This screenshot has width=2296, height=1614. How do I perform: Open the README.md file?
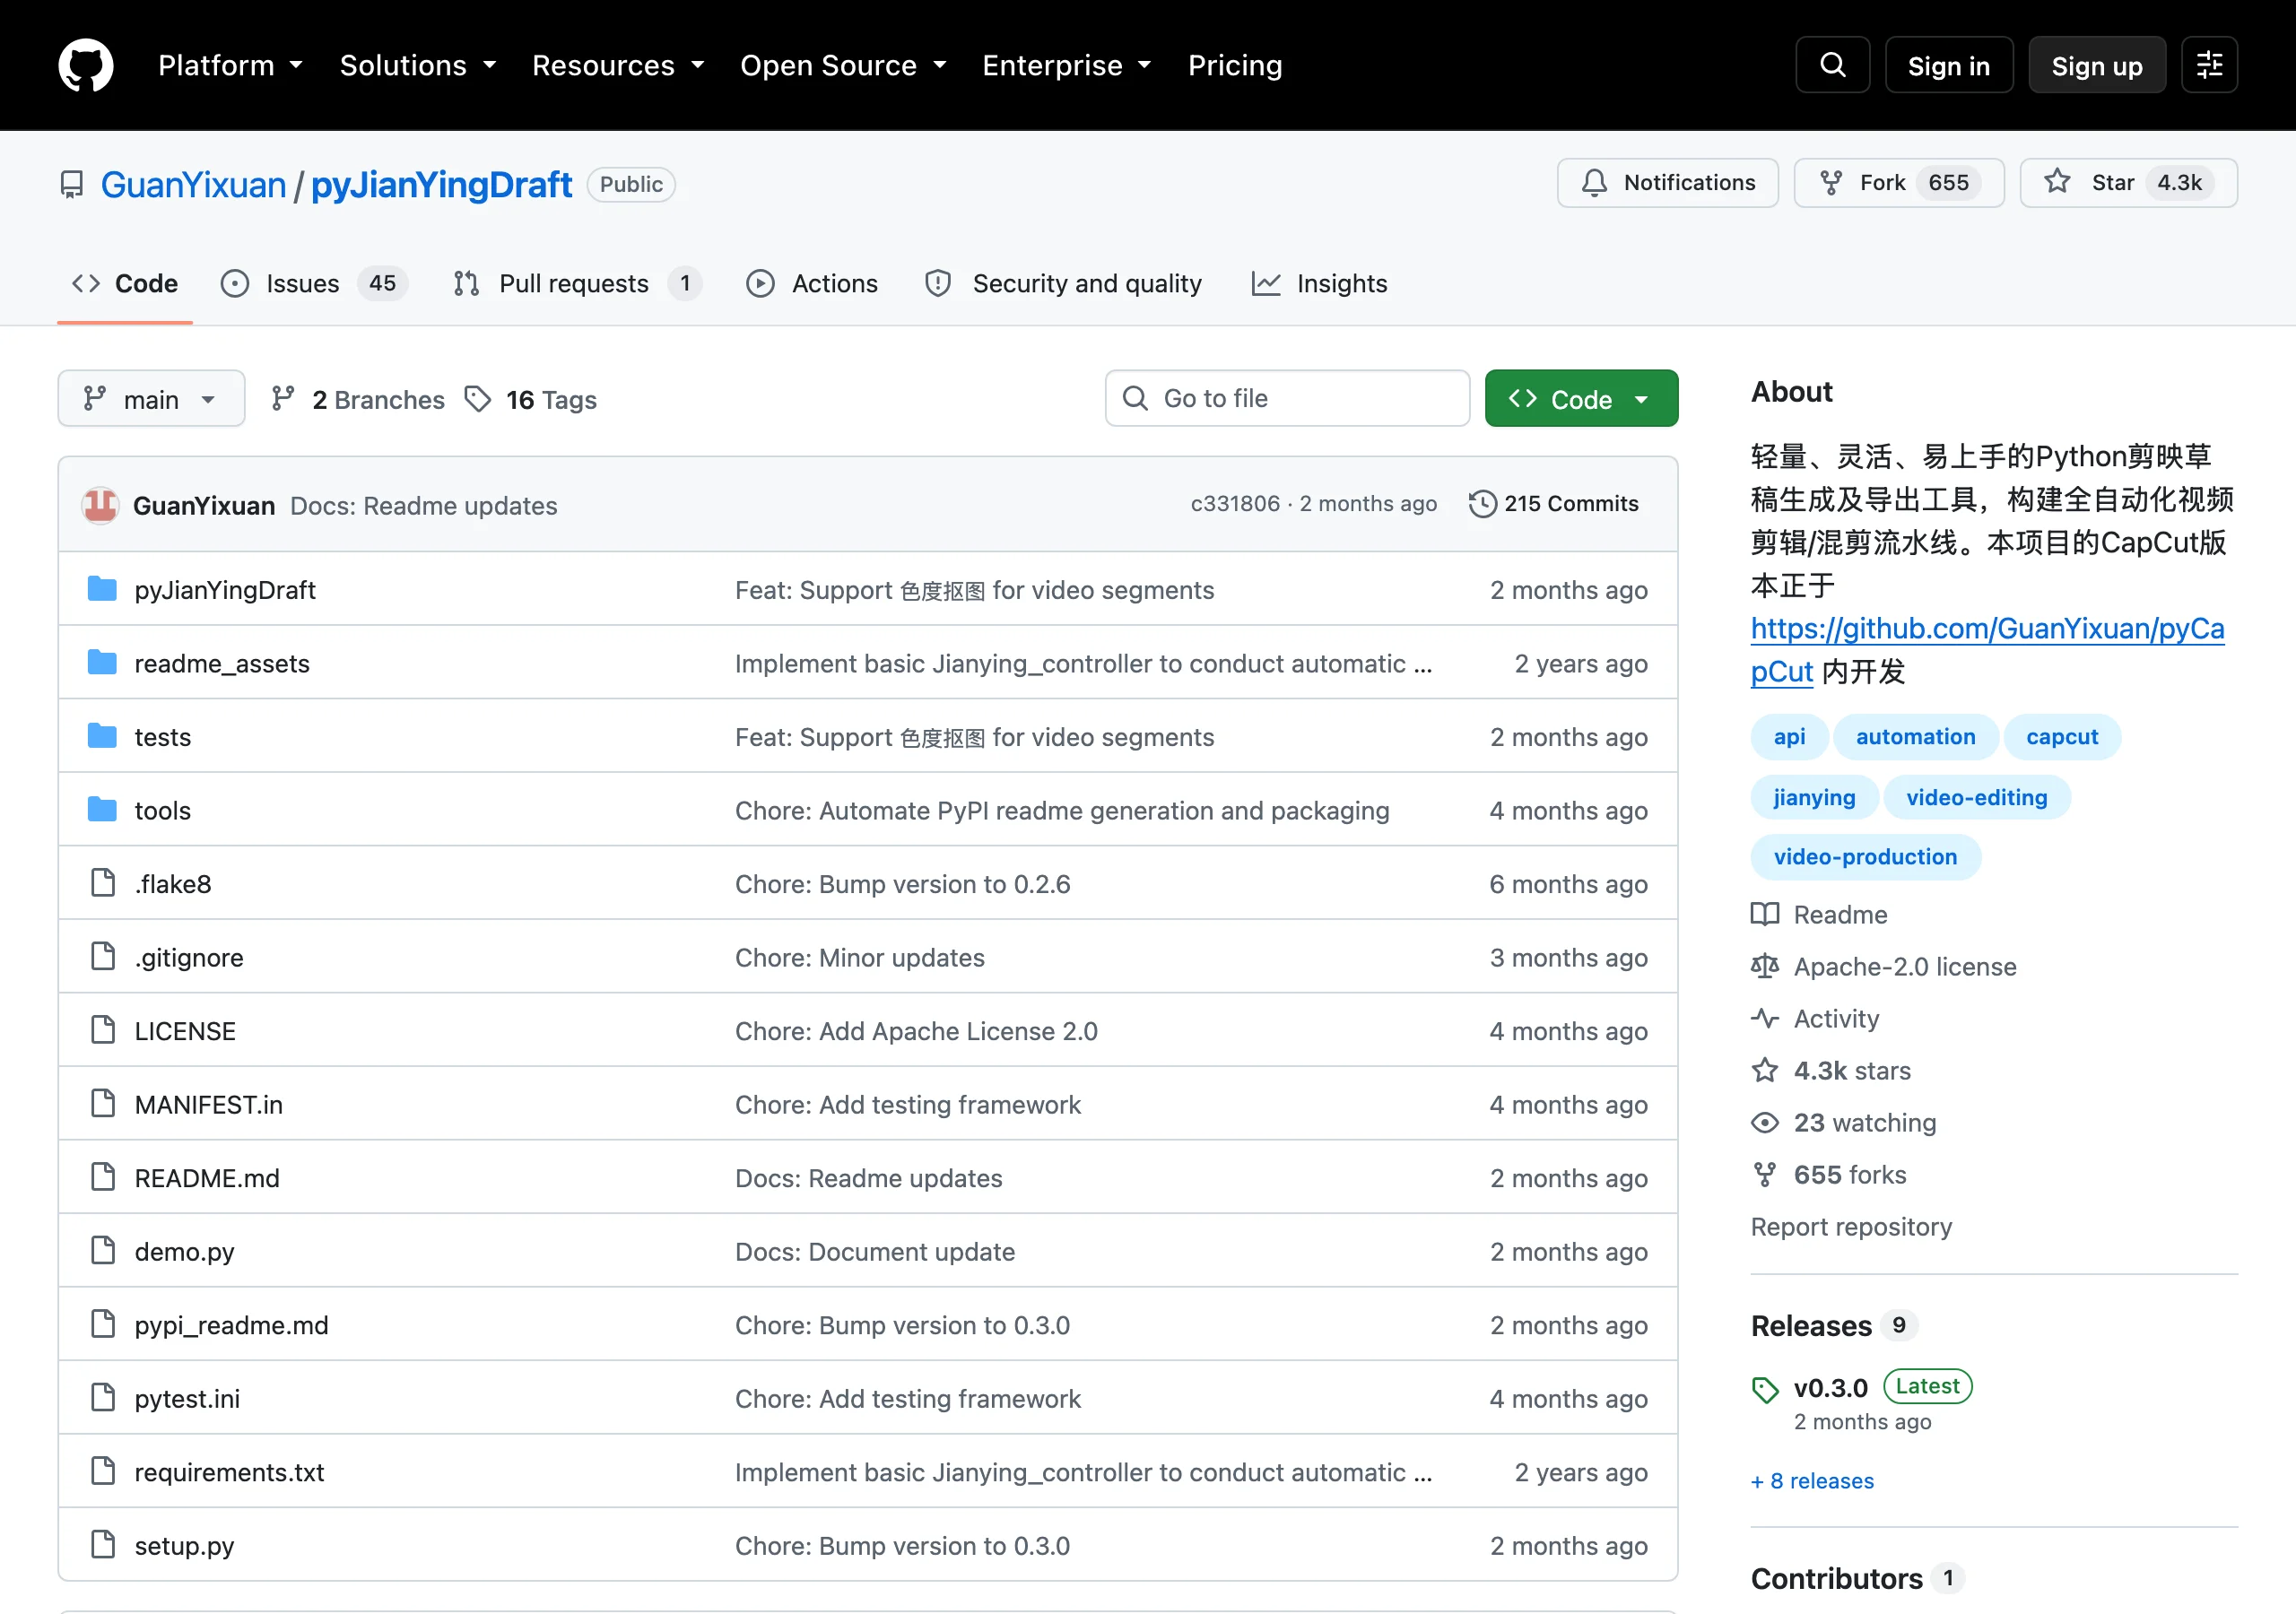pos(207,1178)
